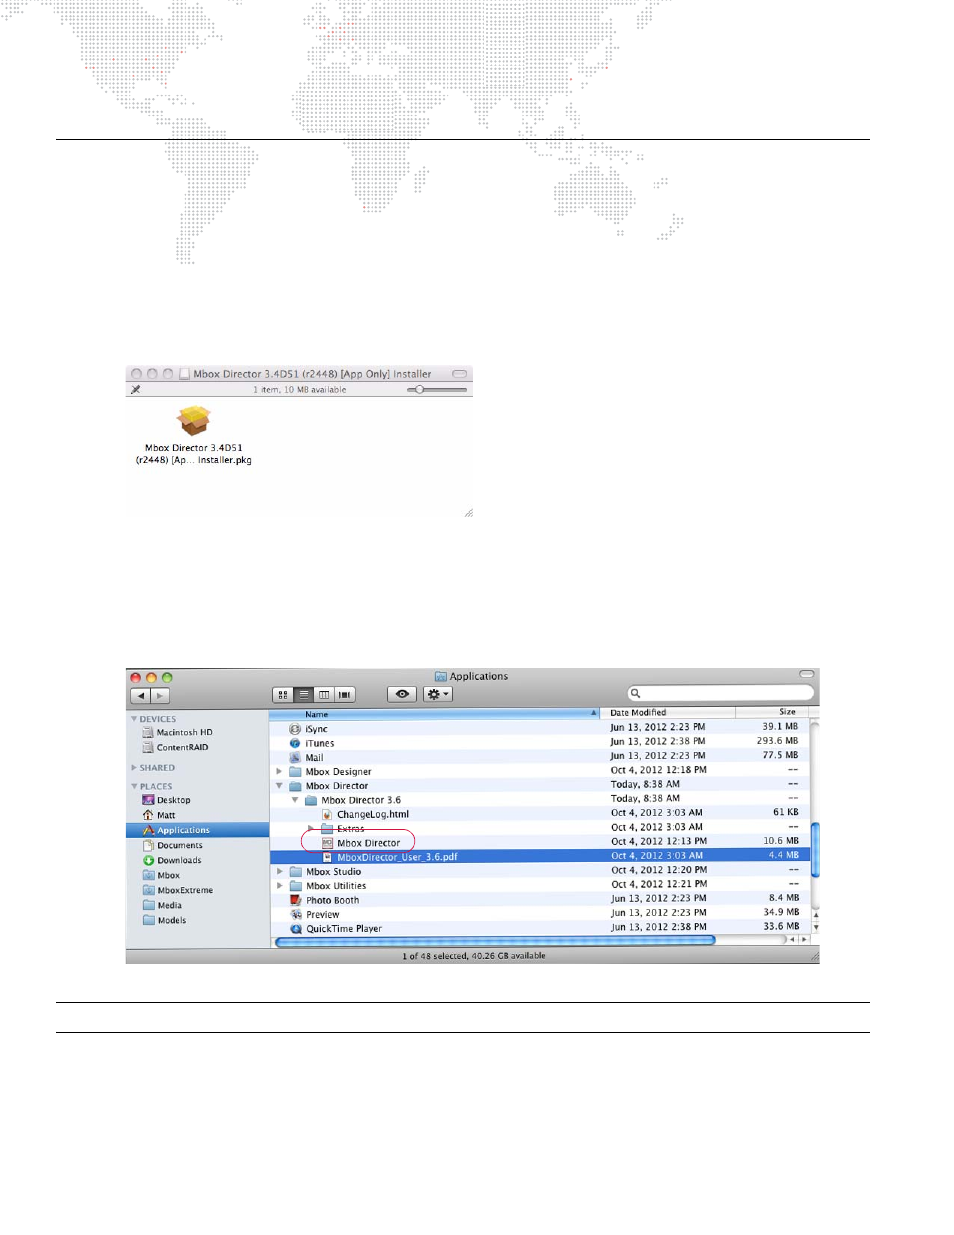Screen dimensions: 954x1235
Task: Click the Finder search field
Action: tap(721, 693)
